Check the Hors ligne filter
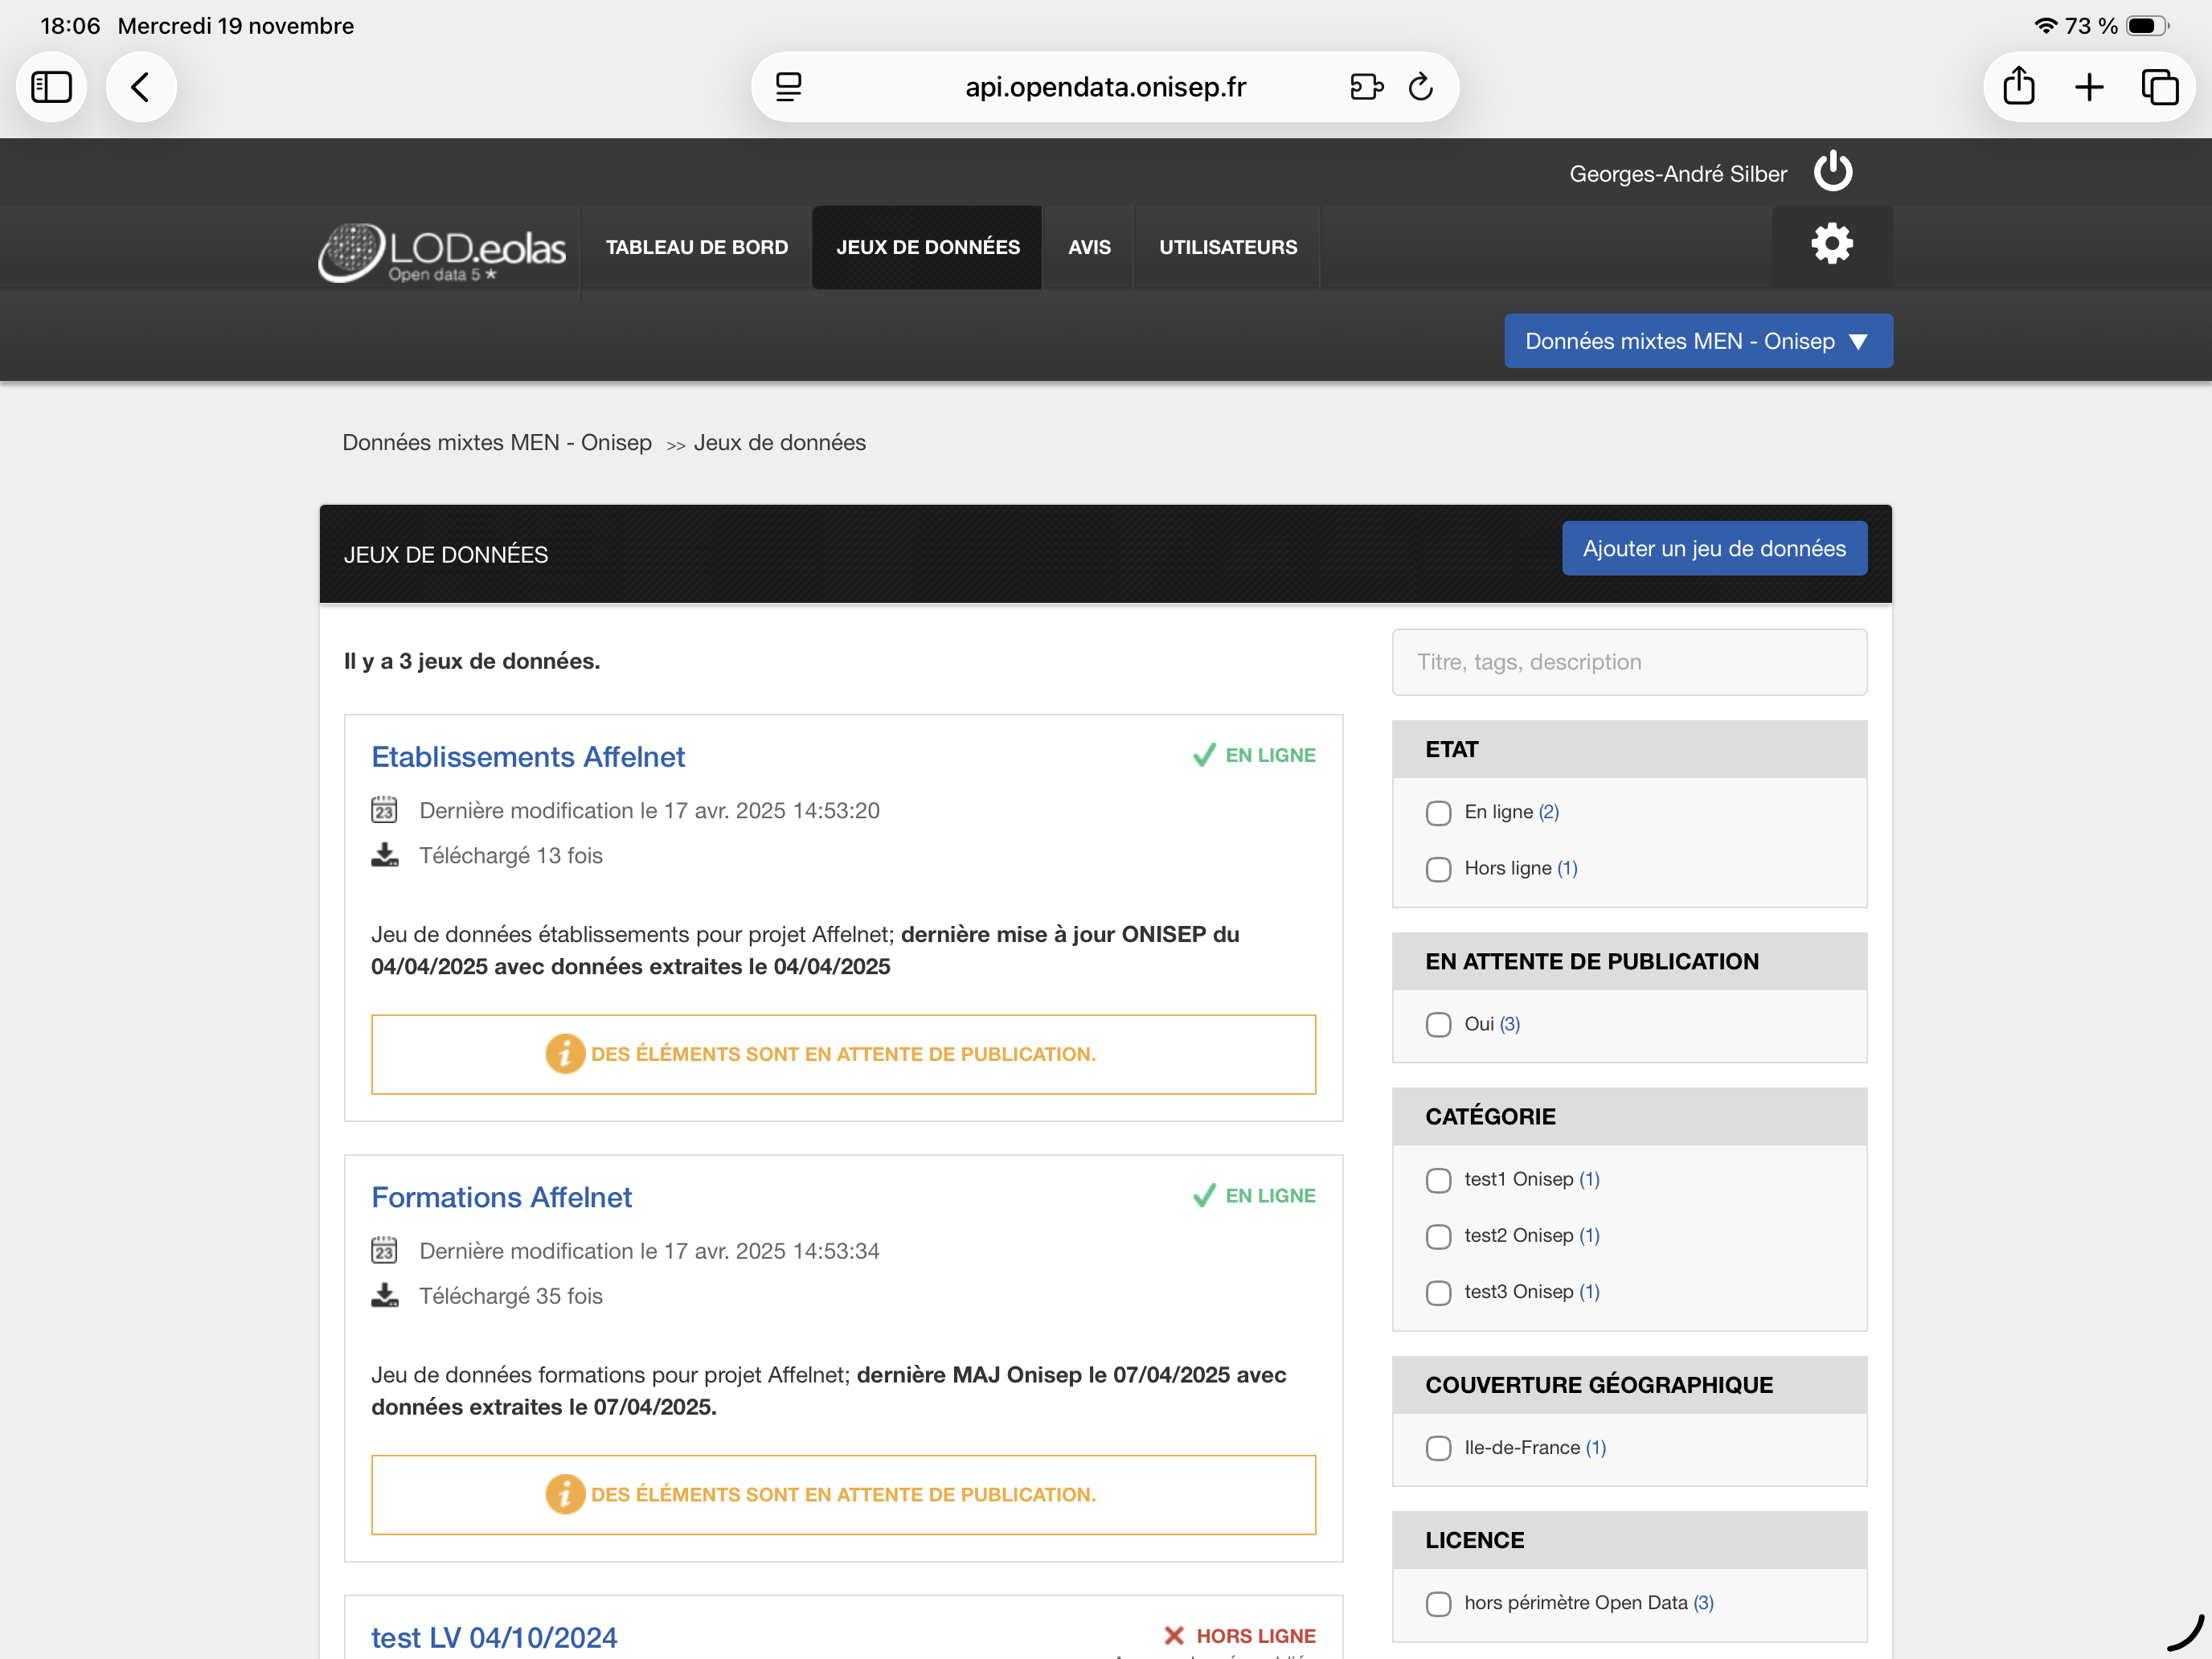 point(1438,869)
